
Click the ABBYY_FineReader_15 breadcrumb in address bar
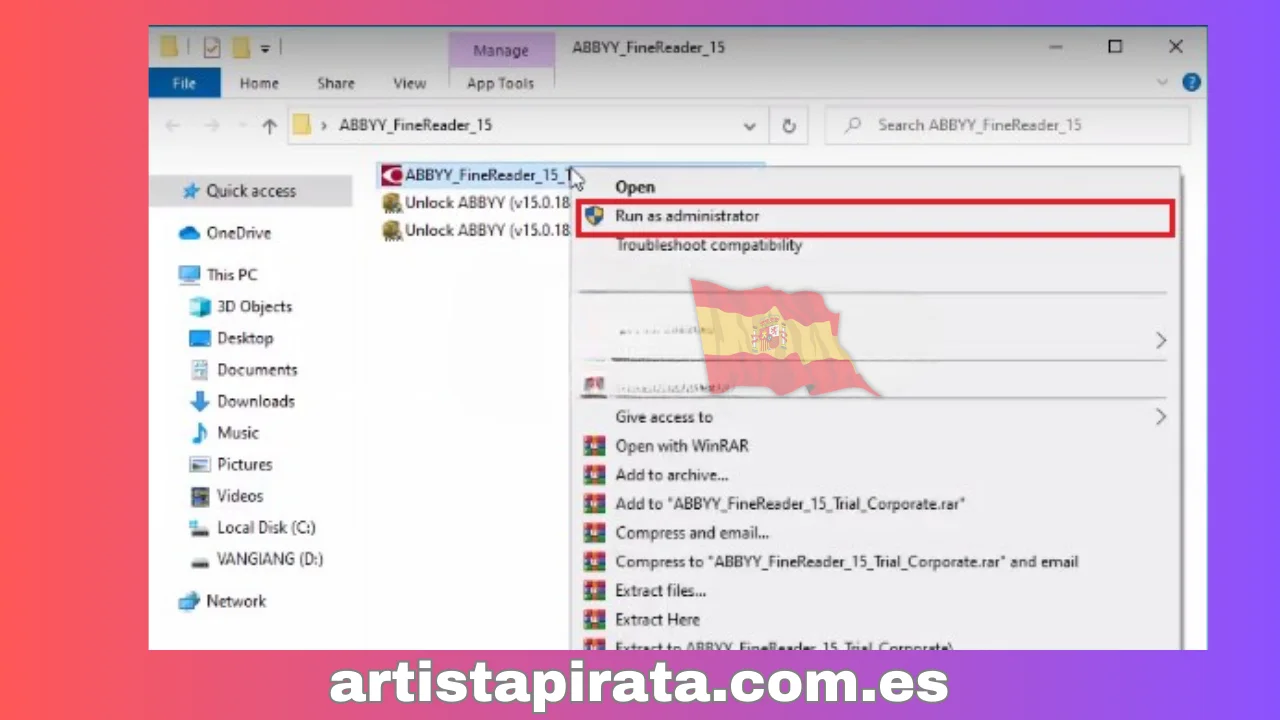pyautogui.click(x=415, y=126)
